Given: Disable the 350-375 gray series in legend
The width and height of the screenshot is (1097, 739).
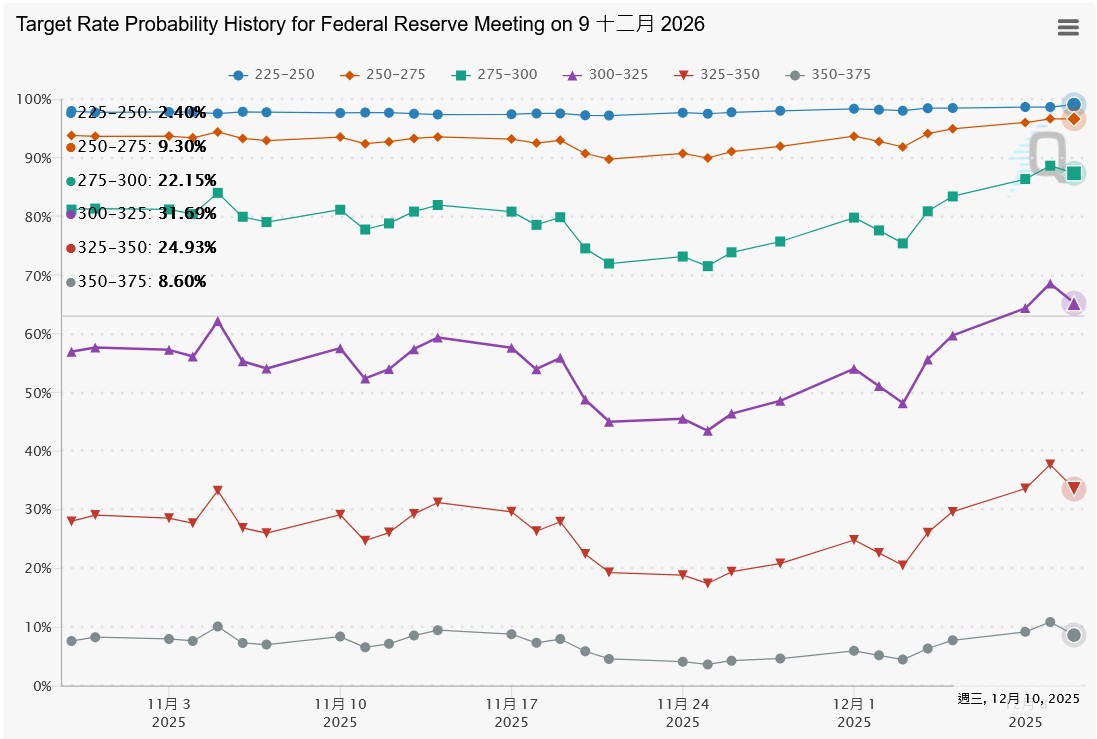Looking at the screenshot, I should click(830, 75).
